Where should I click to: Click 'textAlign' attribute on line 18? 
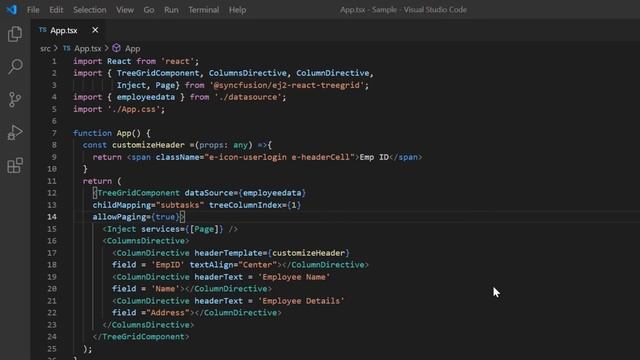[211, 265]
